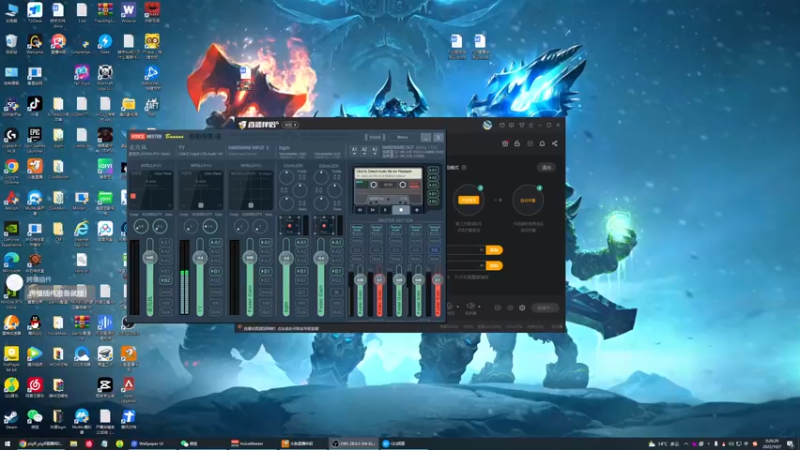Open Google Chrome desktop icon

pyautogui.click(x=11, y=171)
